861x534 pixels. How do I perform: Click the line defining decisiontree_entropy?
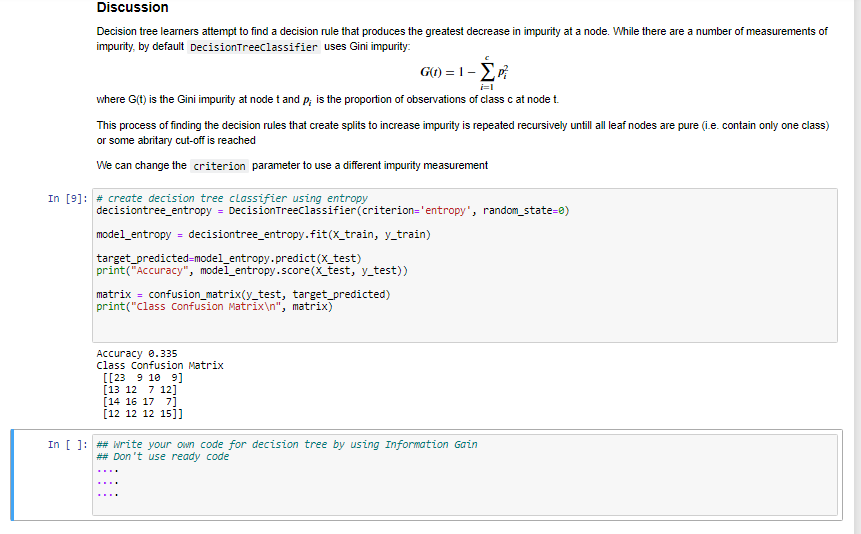[x=333, y=210]
